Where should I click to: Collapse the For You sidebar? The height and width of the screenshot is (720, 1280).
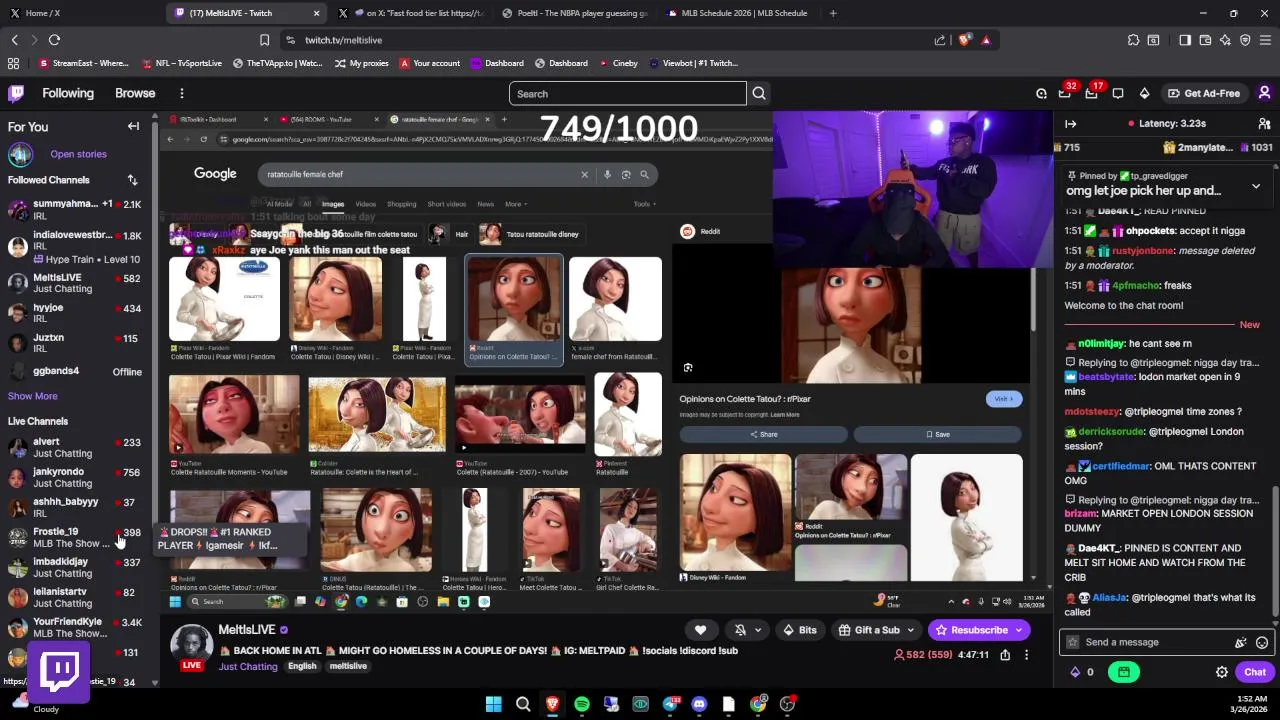pyautogui.click(x=133, y=127)
